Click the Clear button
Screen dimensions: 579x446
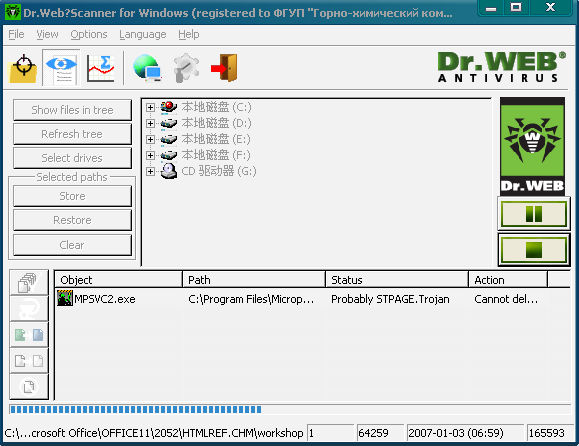72,245
